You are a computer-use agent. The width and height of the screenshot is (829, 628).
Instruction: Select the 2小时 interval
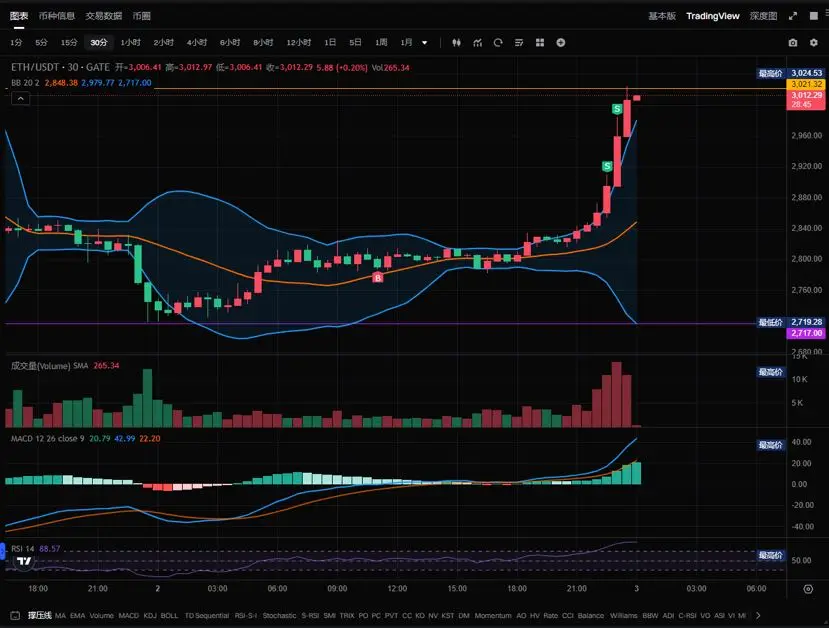click(x=163, y=42)
